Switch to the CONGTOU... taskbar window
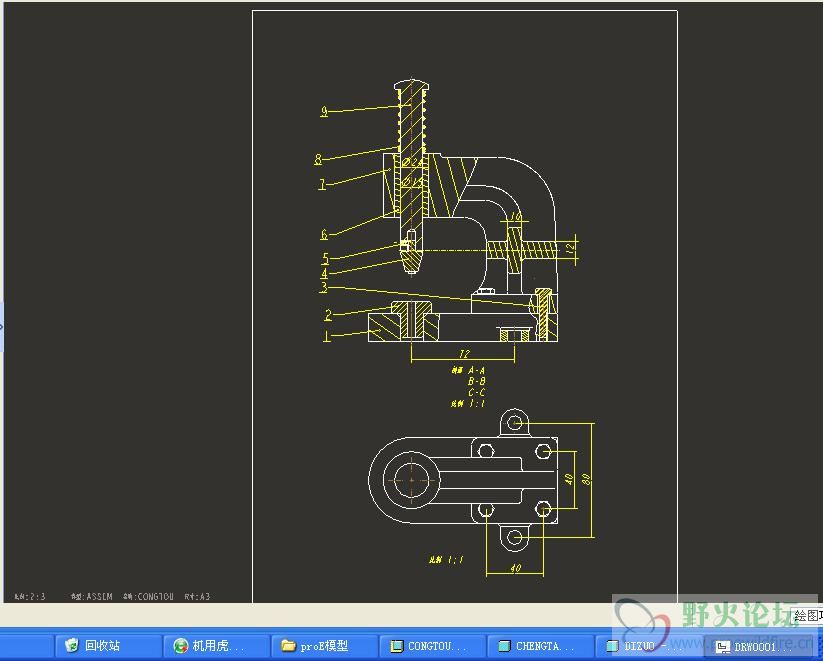823x661 pixels. click(432, 646)
